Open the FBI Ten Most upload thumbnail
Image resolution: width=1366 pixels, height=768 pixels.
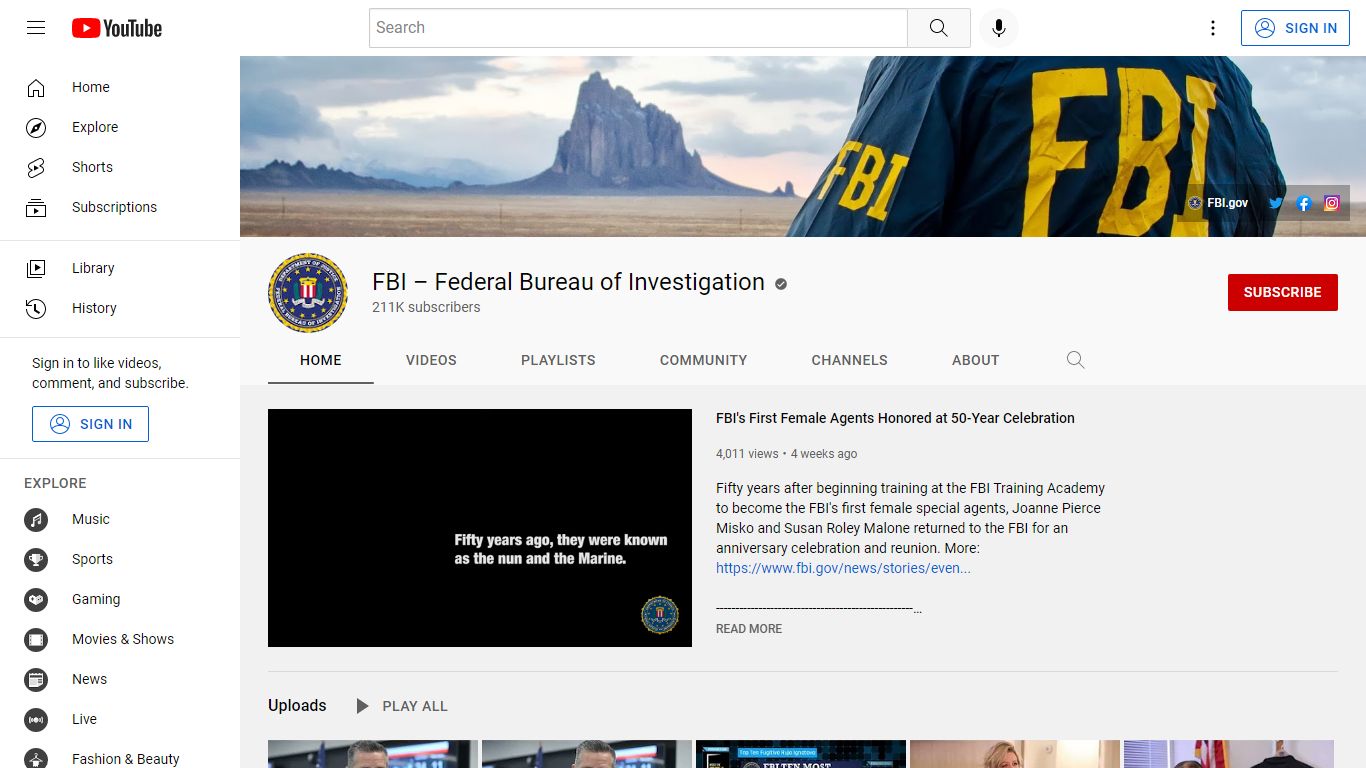click(801, 754)
